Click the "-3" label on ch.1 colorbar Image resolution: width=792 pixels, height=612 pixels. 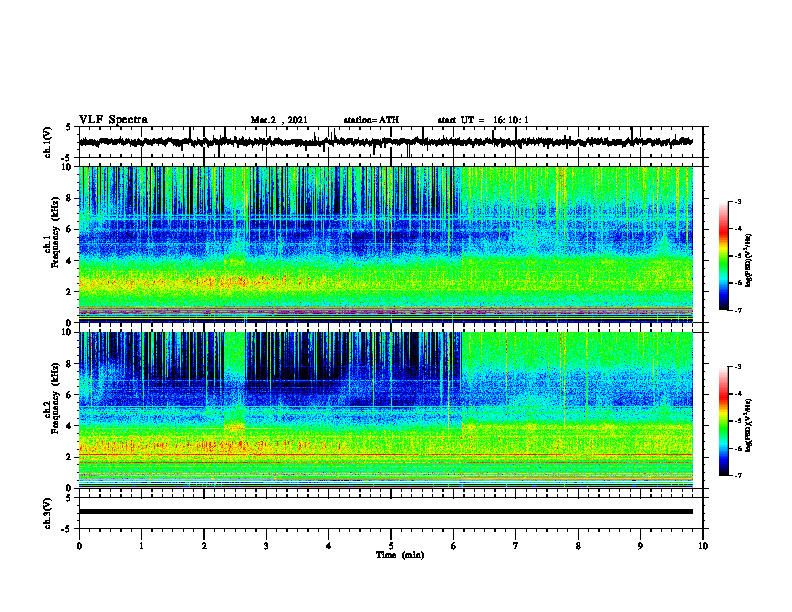pos(738,201)
